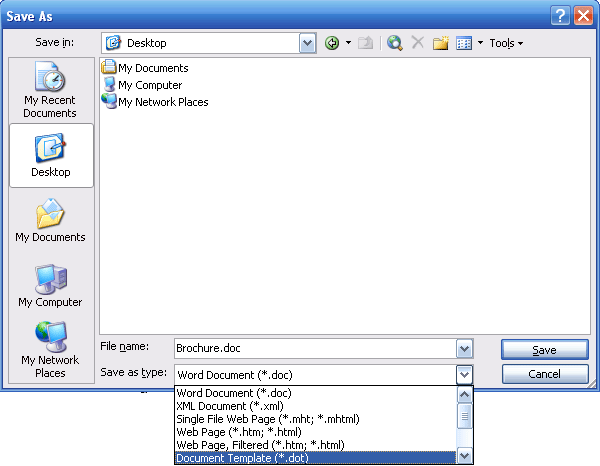Click the Create New Folder icon

[440, 43]
